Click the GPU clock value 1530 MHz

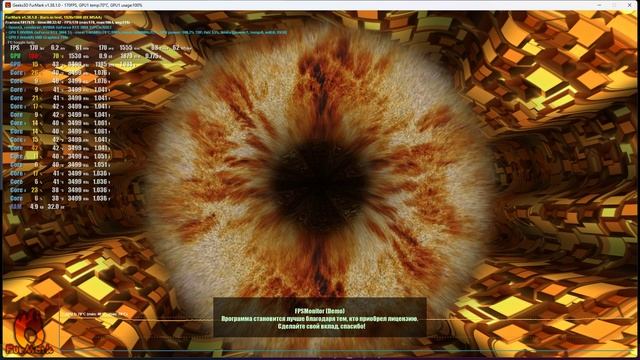click(78, 56)
